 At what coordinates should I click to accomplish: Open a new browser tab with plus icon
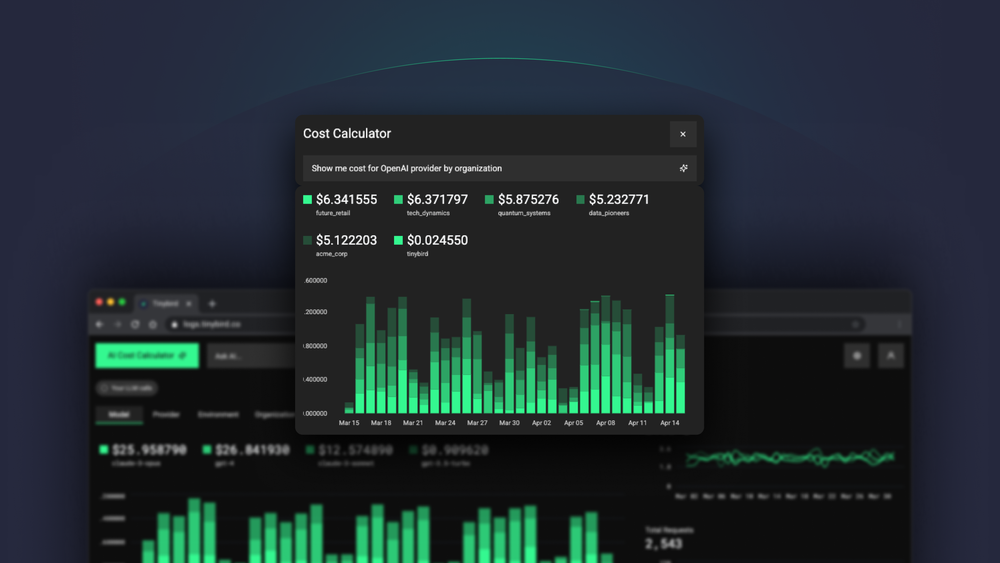tap(212, 303)
